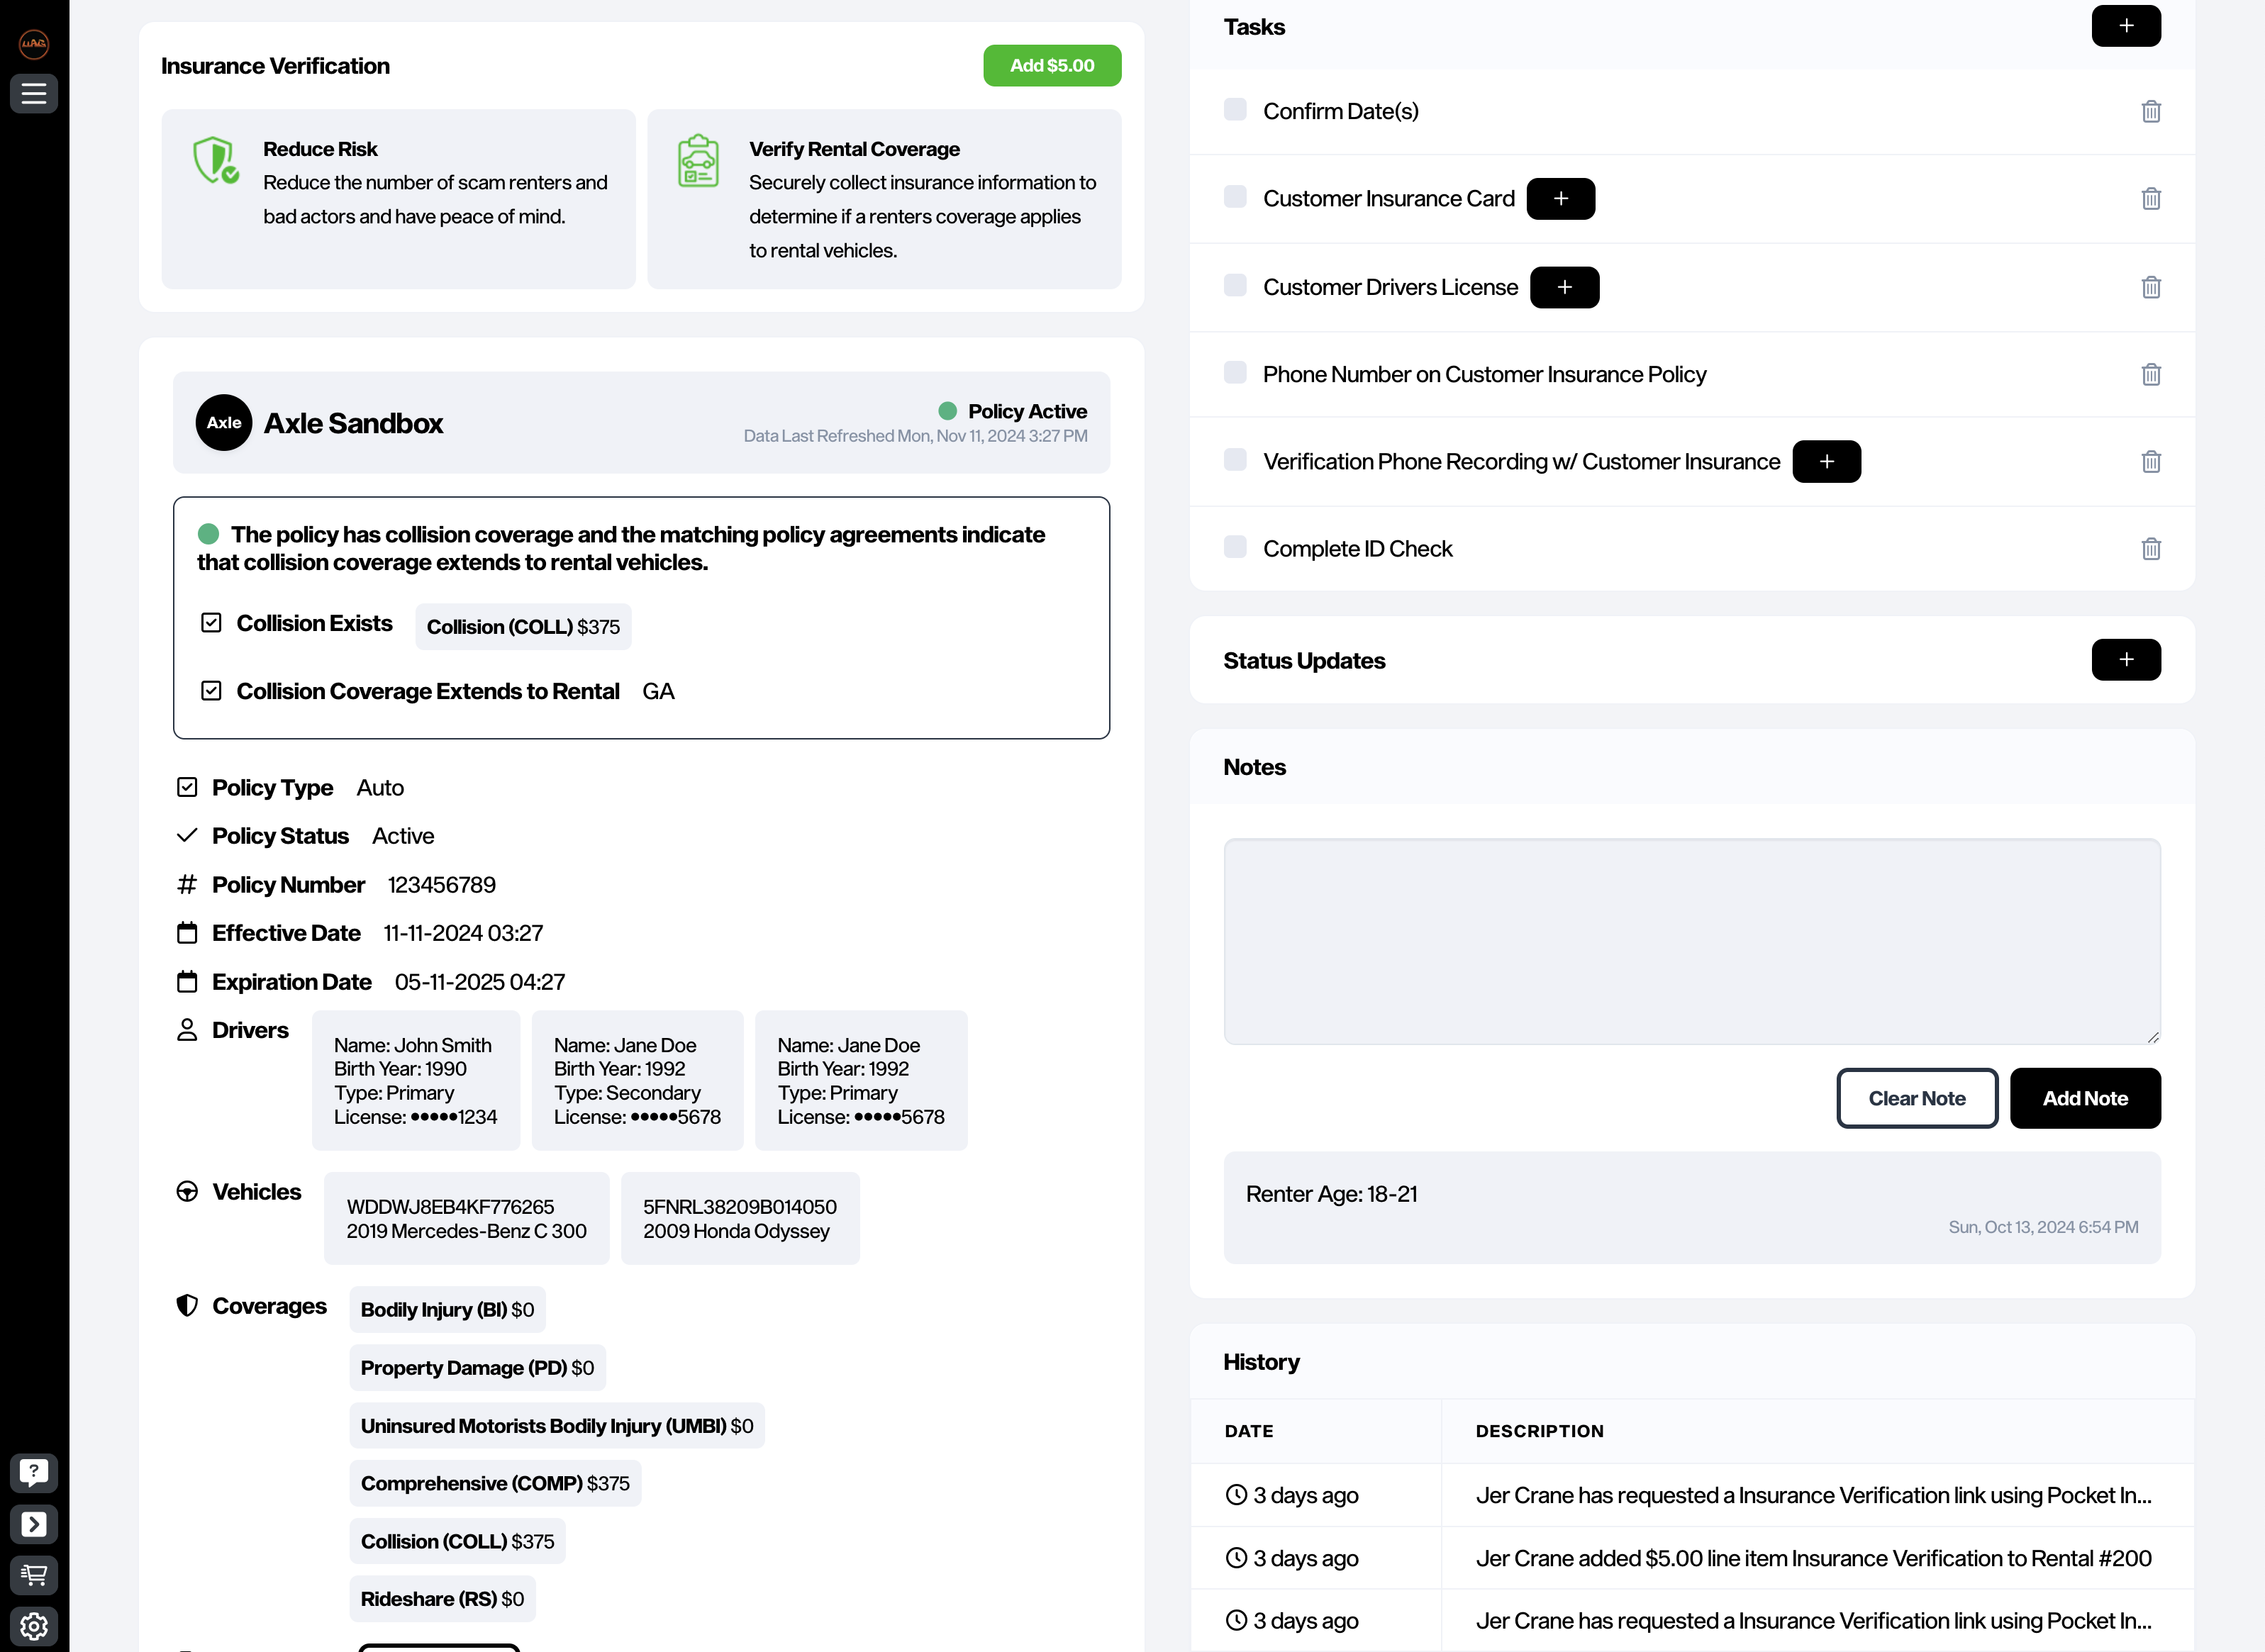Tick the Customer Insurance Card checkbox
The height and width of the screenshot is (1652, 2265).
tap(1235, 197)
